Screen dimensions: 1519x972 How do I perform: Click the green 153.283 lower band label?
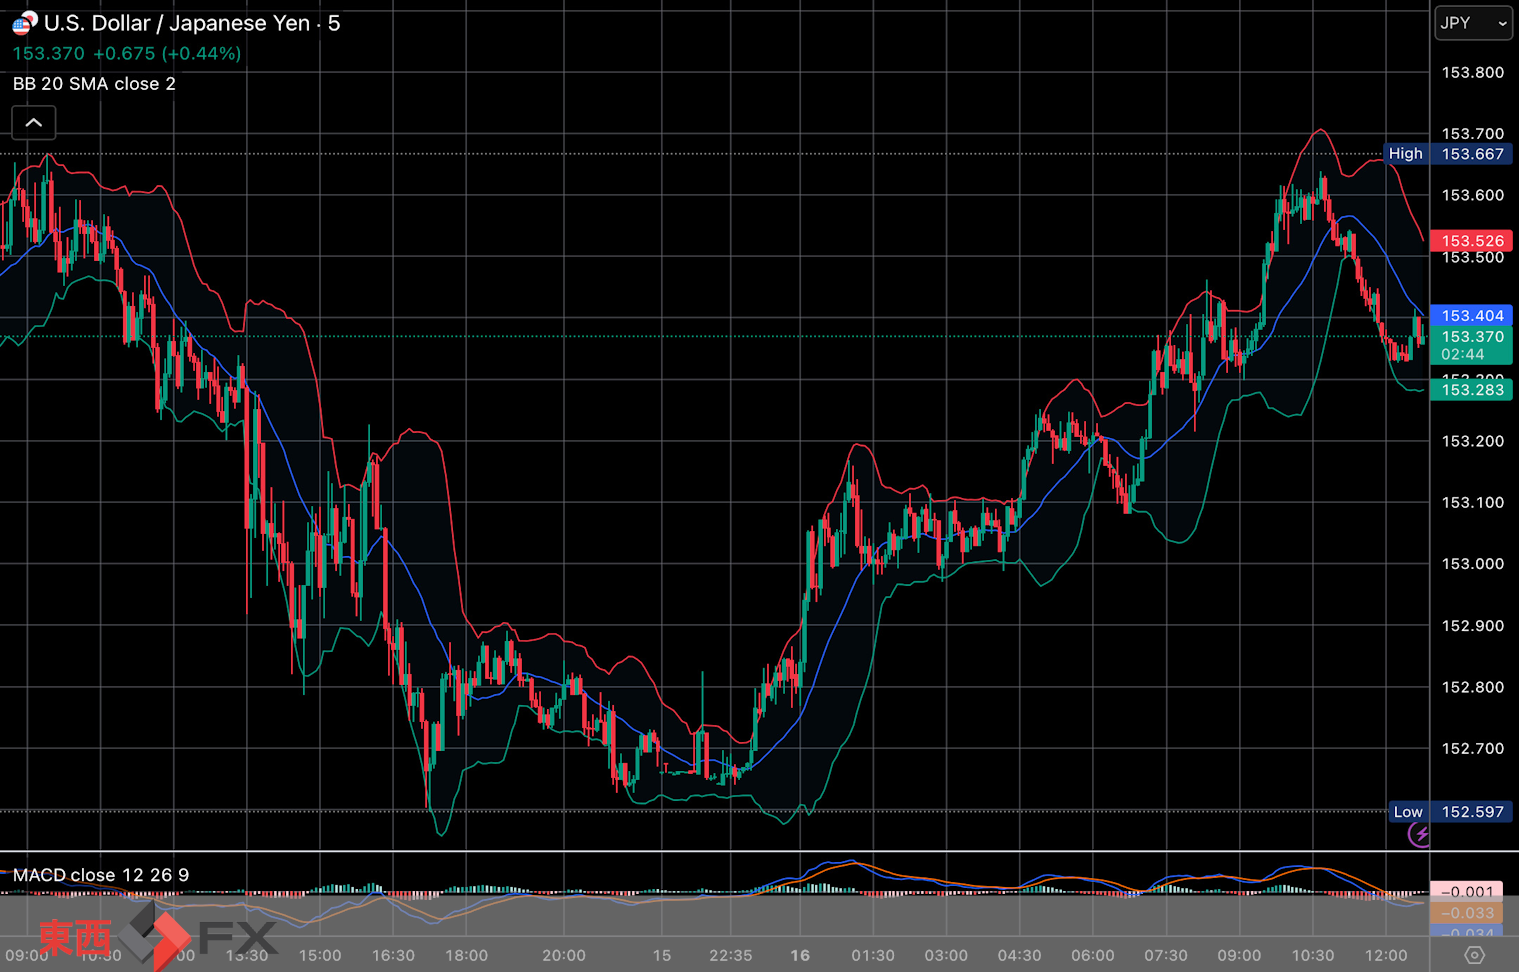(x=1471, y=390)
